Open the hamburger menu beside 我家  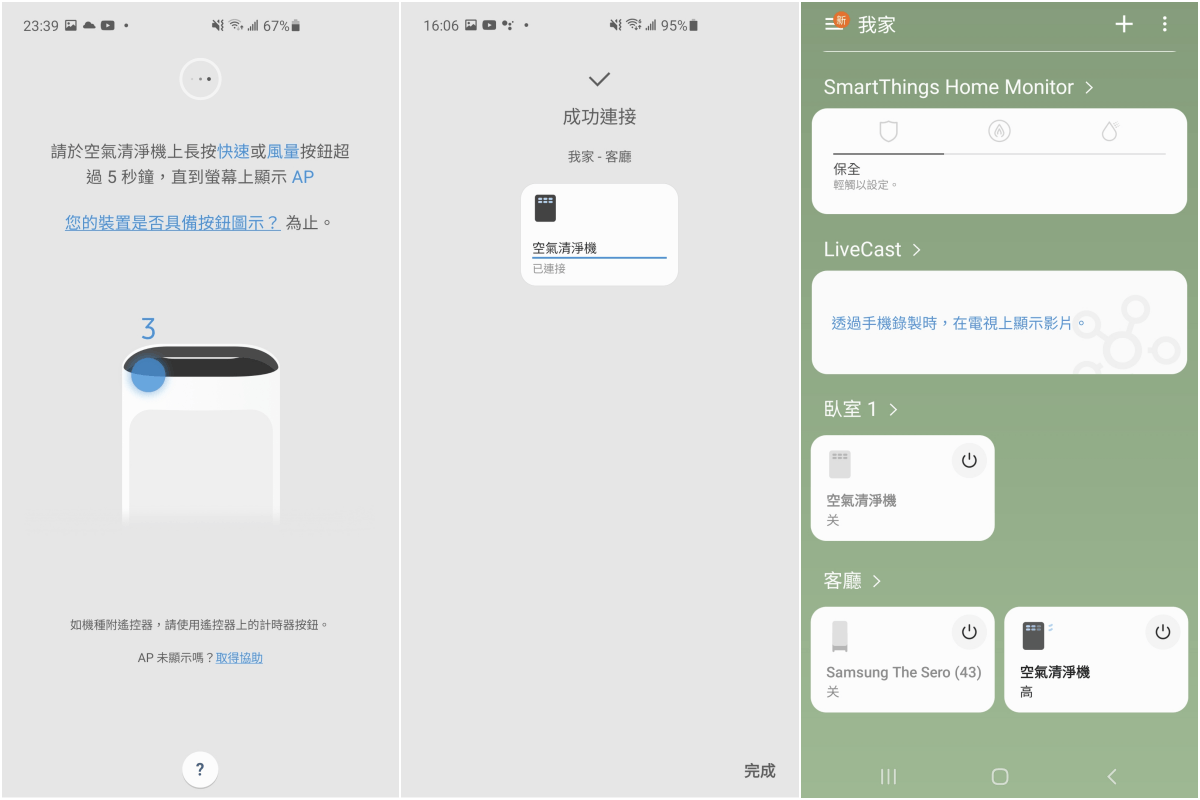pos(835,23)
